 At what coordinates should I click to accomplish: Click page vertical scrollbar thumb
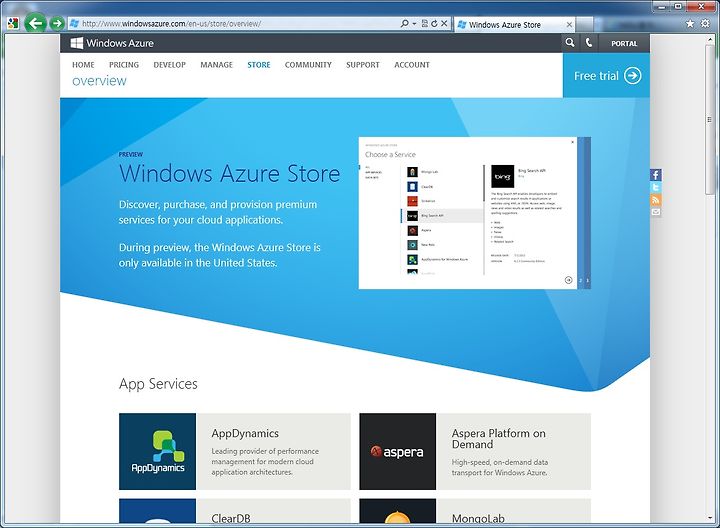tap(710, 119)
